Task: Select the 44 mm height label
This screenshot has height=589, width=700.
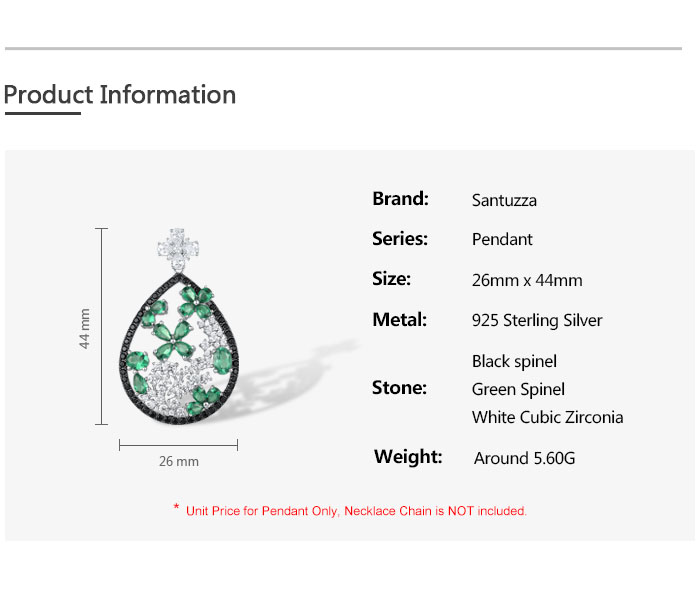Action: (85, 327)
